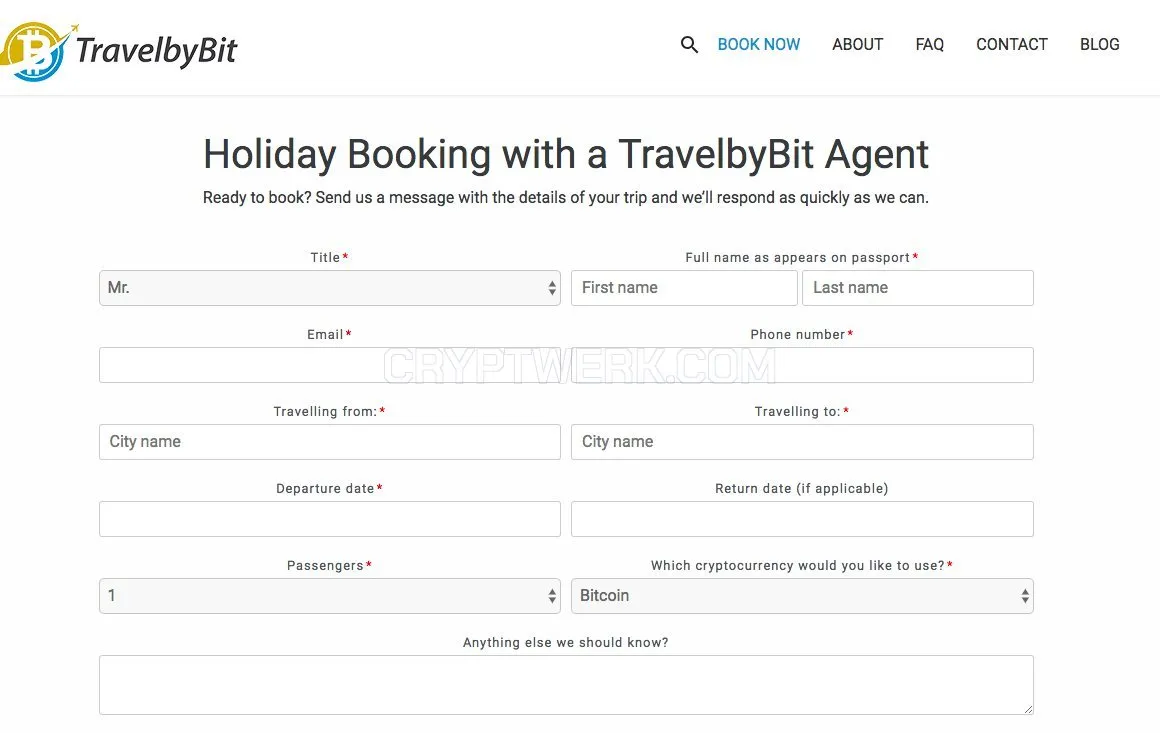The height and width of the screenshot is (733, 1160).
Task: Focus the Travelling from City name field
Action: pos(330,442)
